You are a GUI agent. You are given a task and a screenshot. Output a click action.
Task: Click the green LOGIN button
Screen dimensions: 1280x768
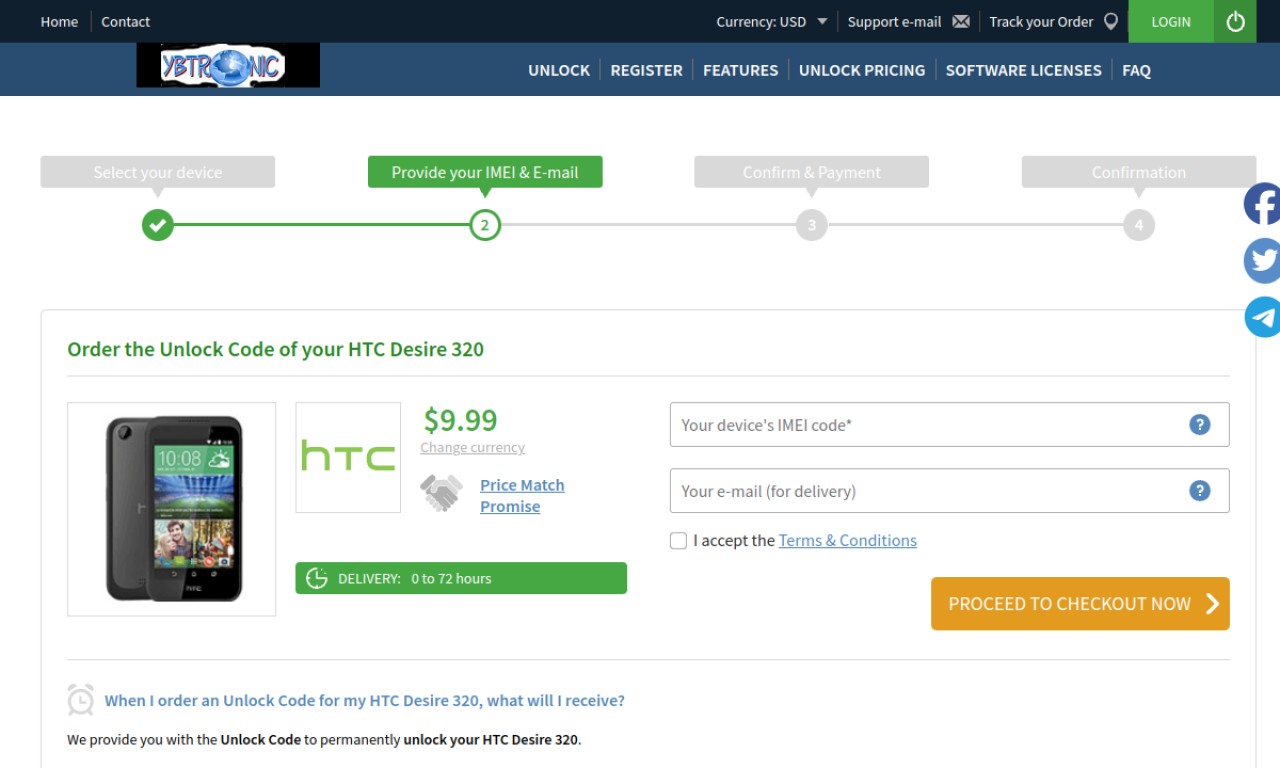click(x=1171, y=21)
